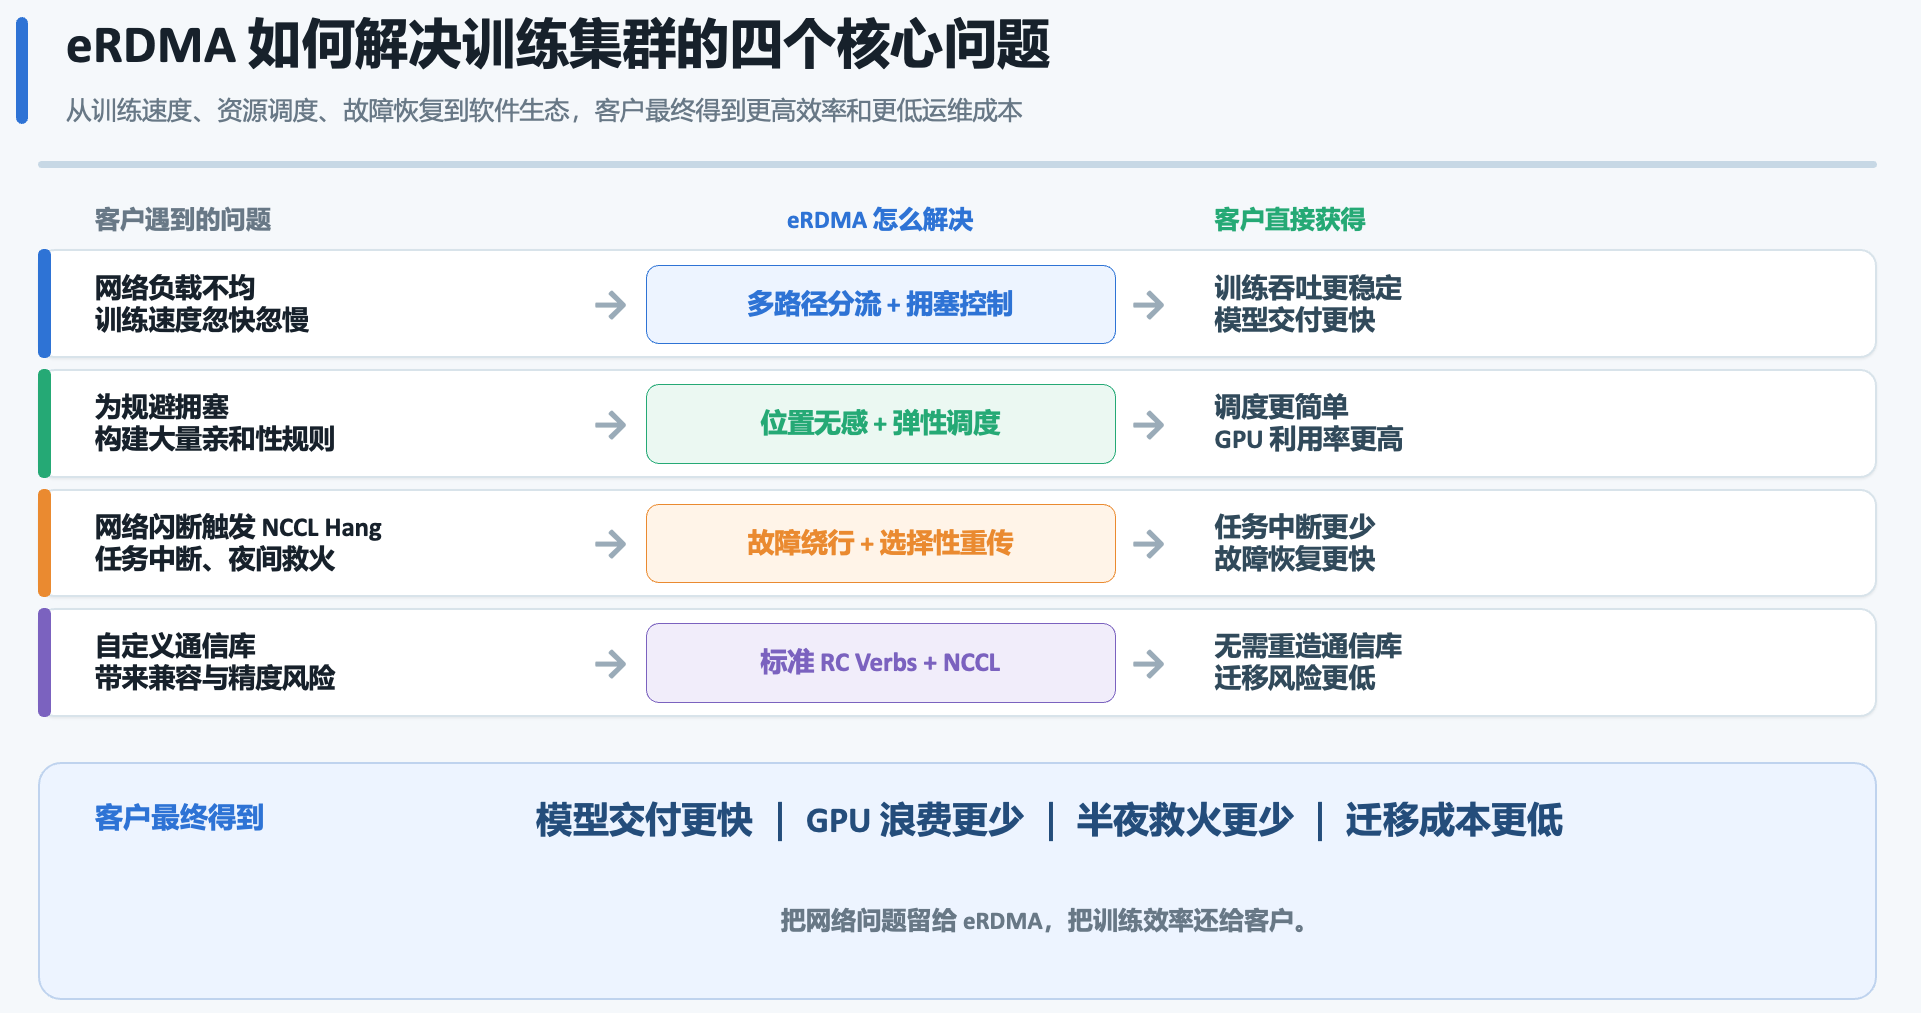Click the tagline '把网络问题留给 eRDMA，把训练效率还给客户。'
The width and height of the screenshot is (1921, 1013).
(1044, 920)
